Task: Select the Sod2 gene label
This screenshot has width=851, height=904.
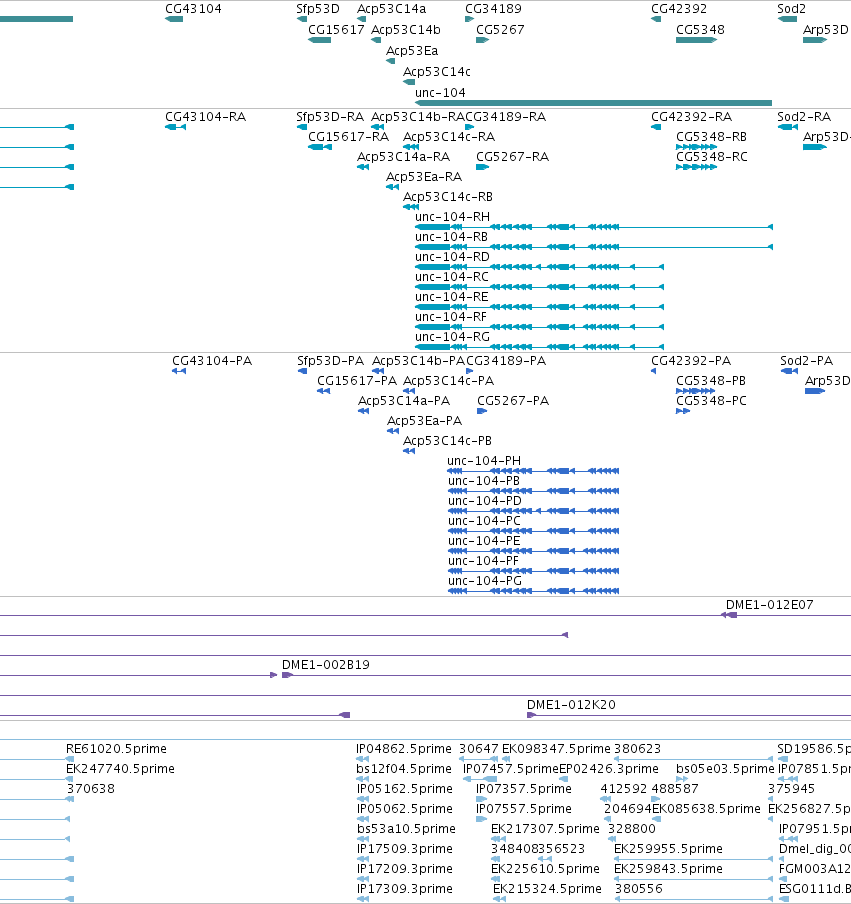Action: click(792, 9)
